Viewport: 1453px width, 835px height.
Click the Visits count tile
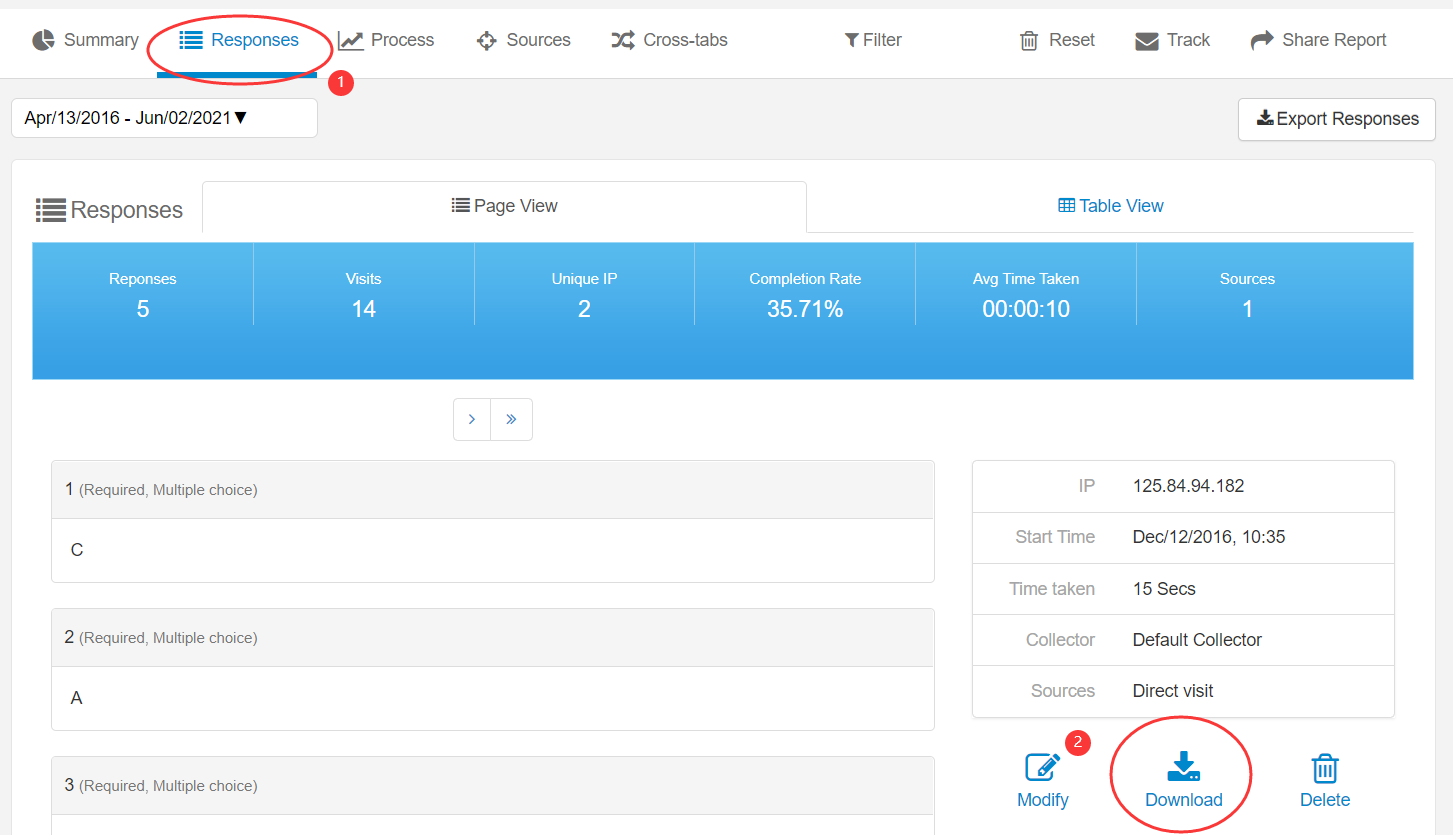(363, 295)
